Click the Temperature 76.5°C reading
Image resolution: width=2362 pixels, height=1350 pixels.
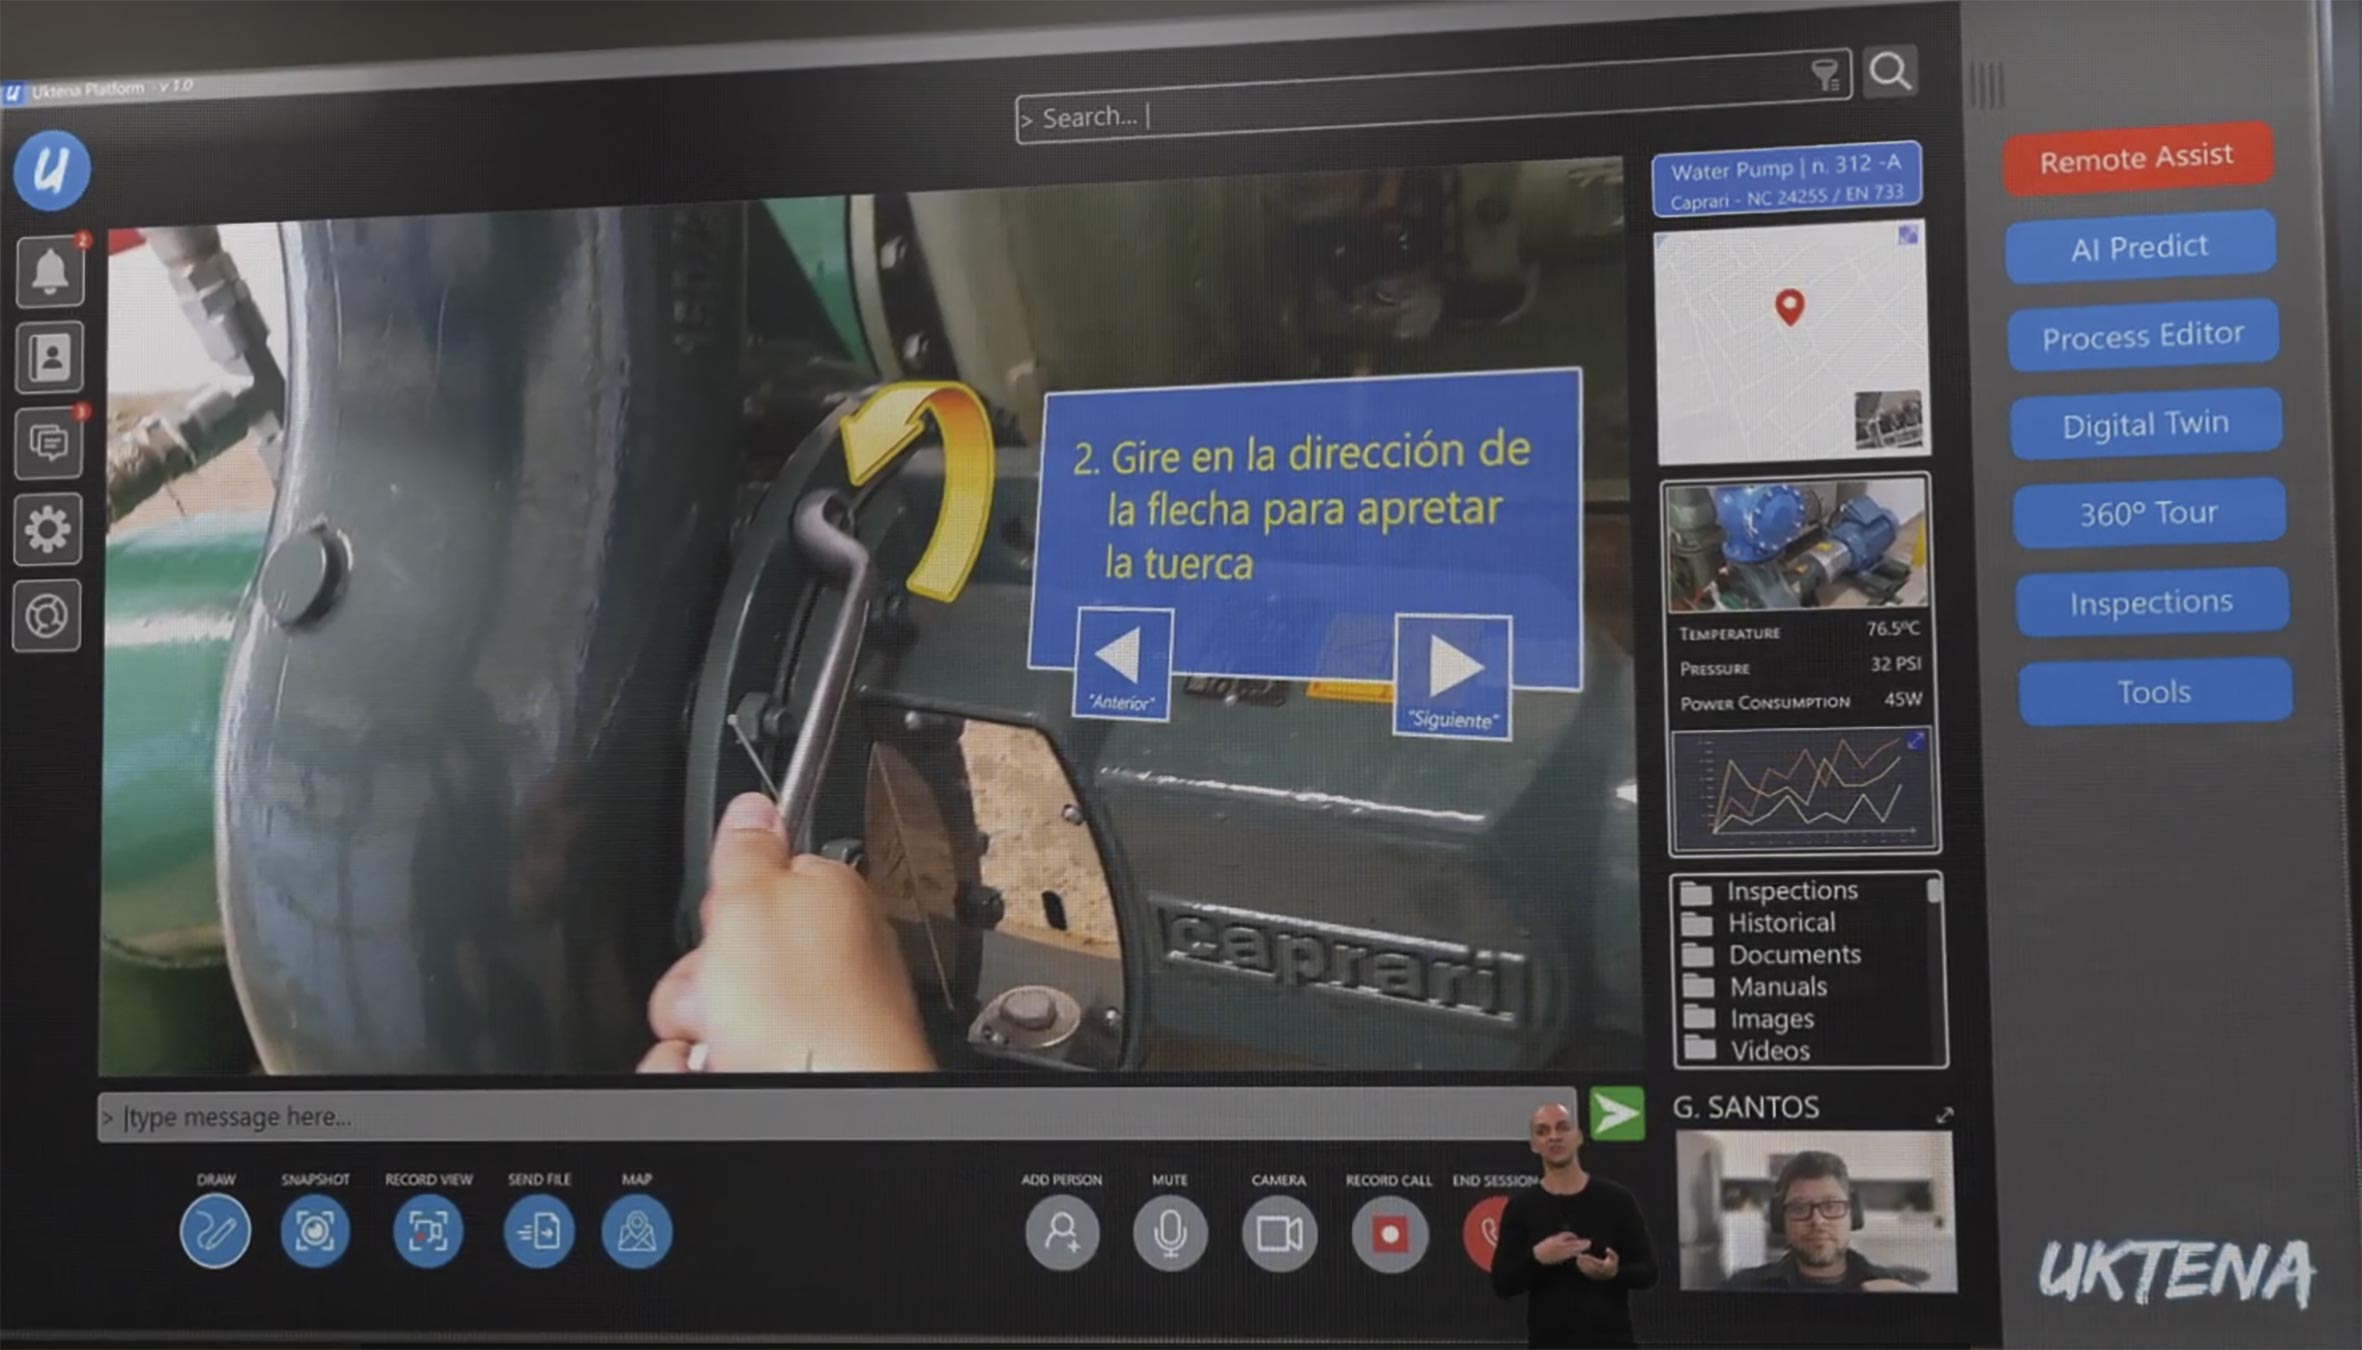pos(1798,631)
